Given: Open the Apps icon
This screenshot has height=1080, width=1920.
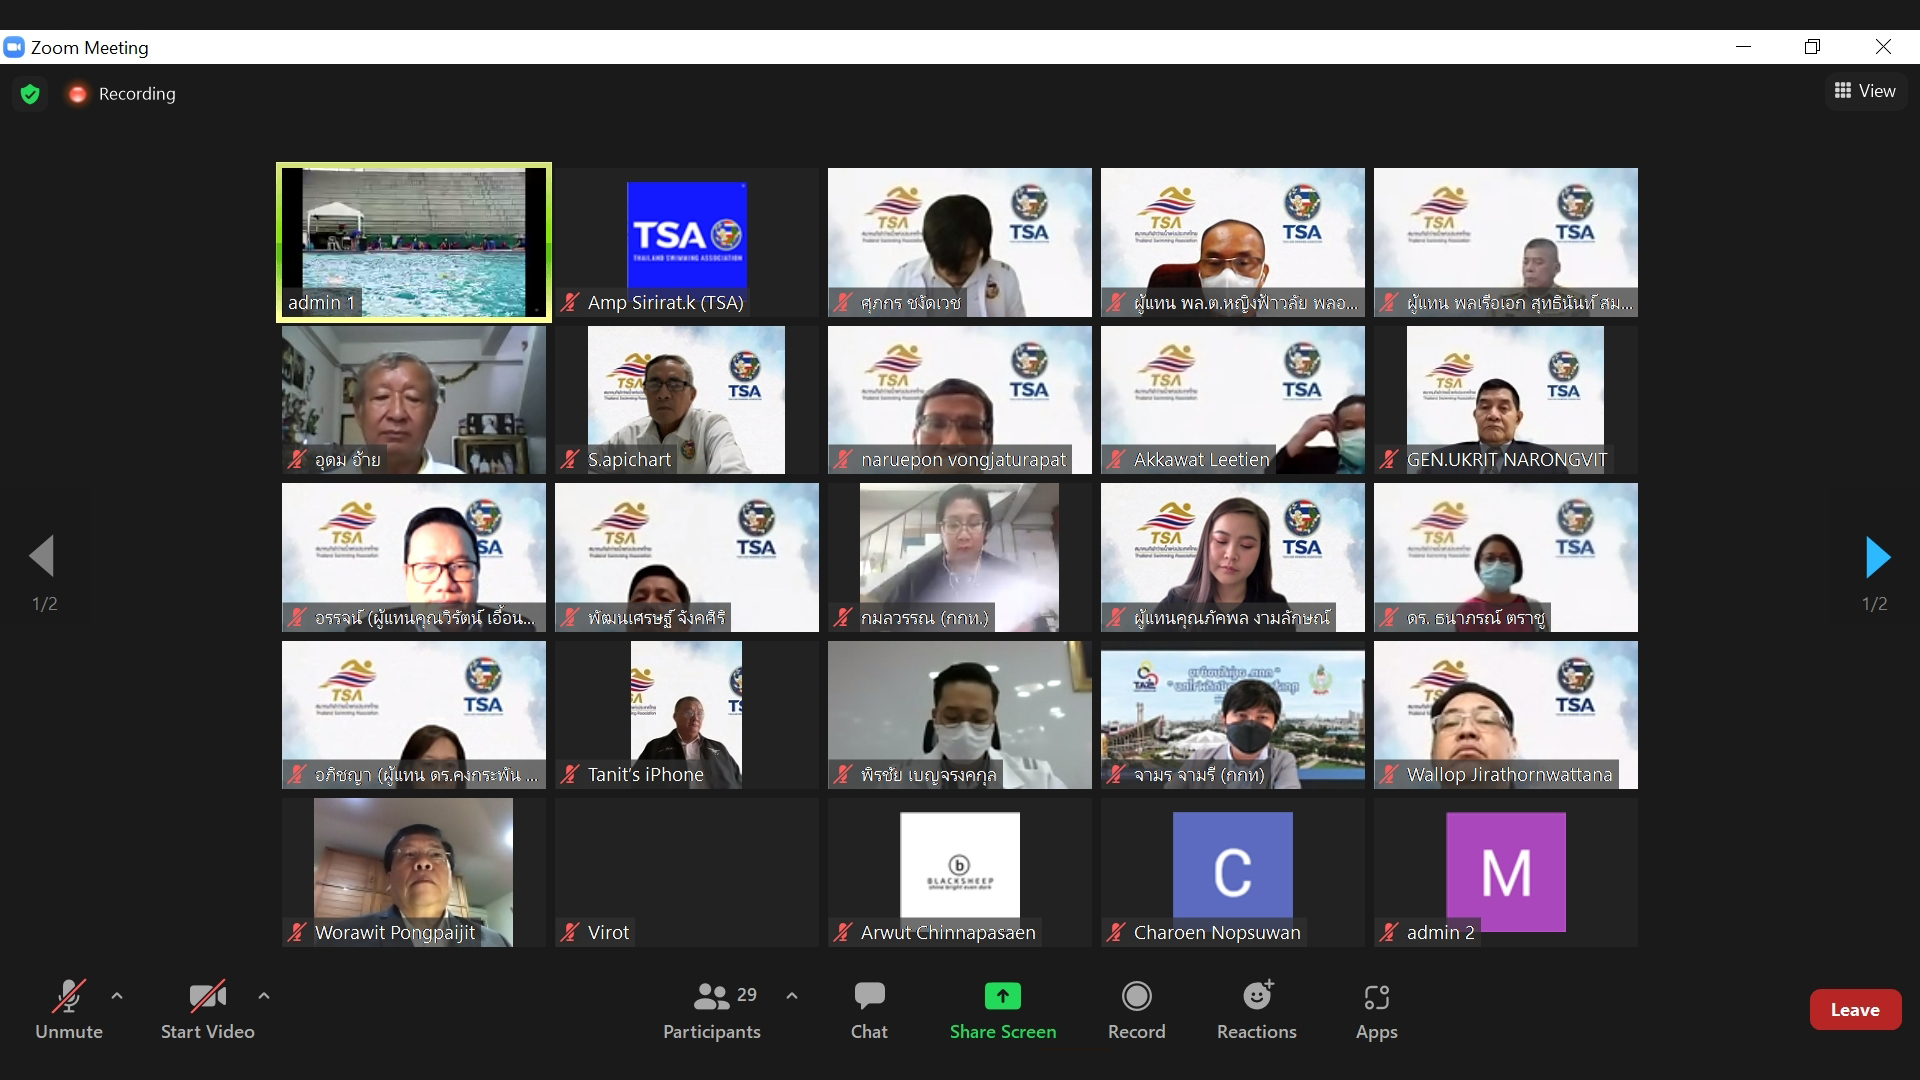Looking at the screenshot, I should coord(1376,997).
